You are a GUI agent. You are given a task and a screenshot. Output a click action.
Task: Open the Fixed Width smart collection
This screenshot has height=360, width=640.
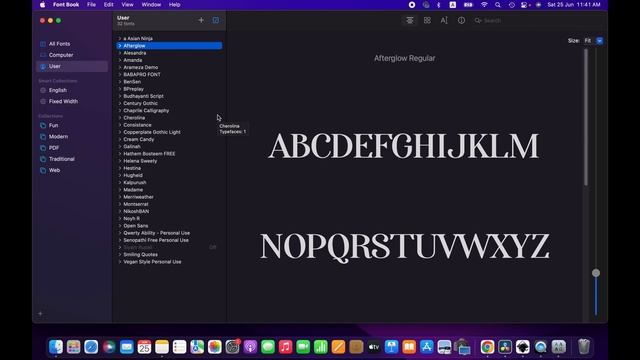coord(63,101)
